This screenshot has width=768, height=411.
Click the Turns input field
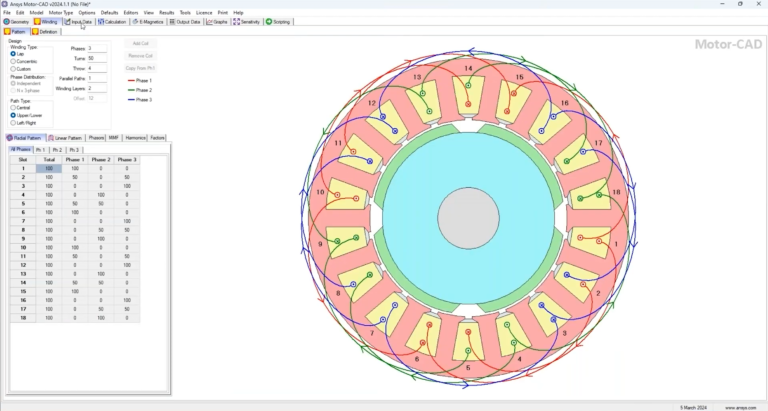coord(97,58)
